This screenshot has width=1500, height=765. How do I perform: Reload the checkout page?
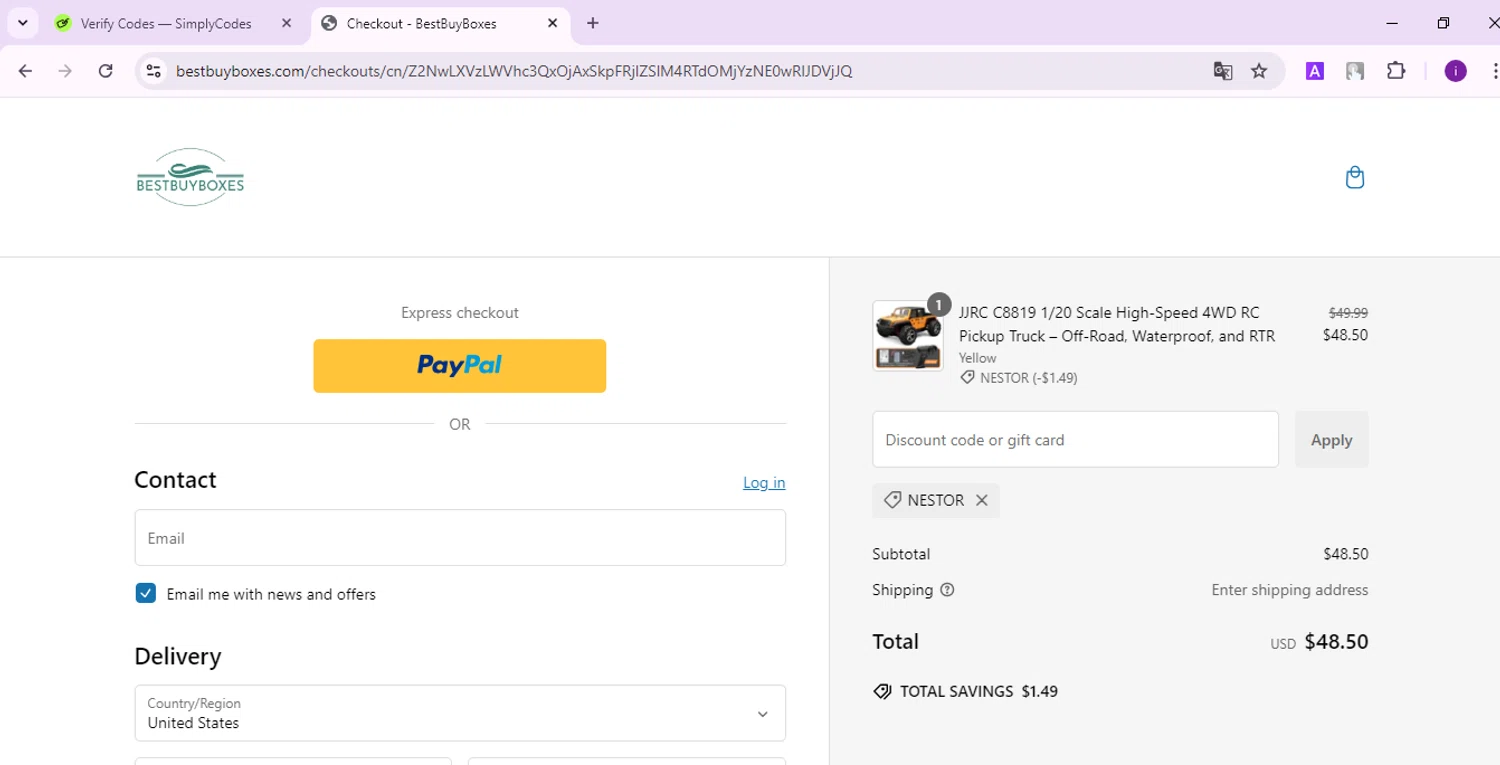(x=105, y=71)
